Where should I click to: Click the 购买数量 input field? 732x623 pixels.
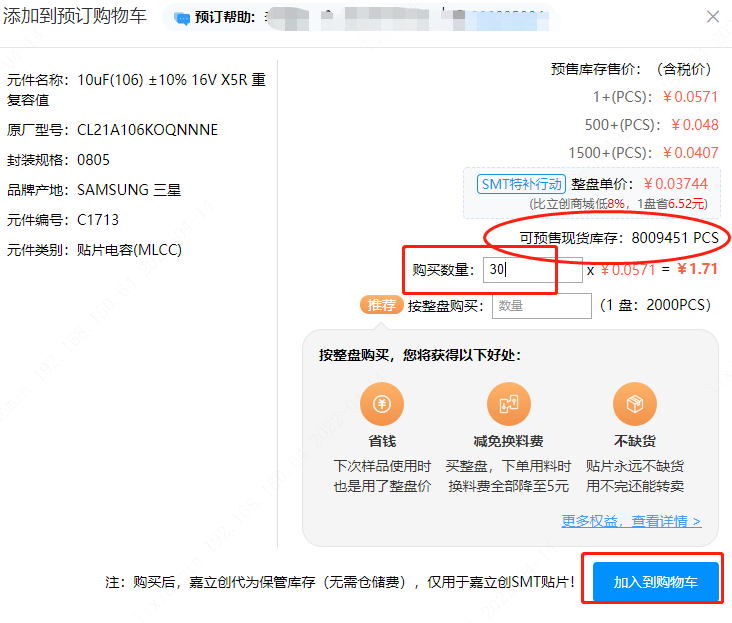tap(532, 270)
